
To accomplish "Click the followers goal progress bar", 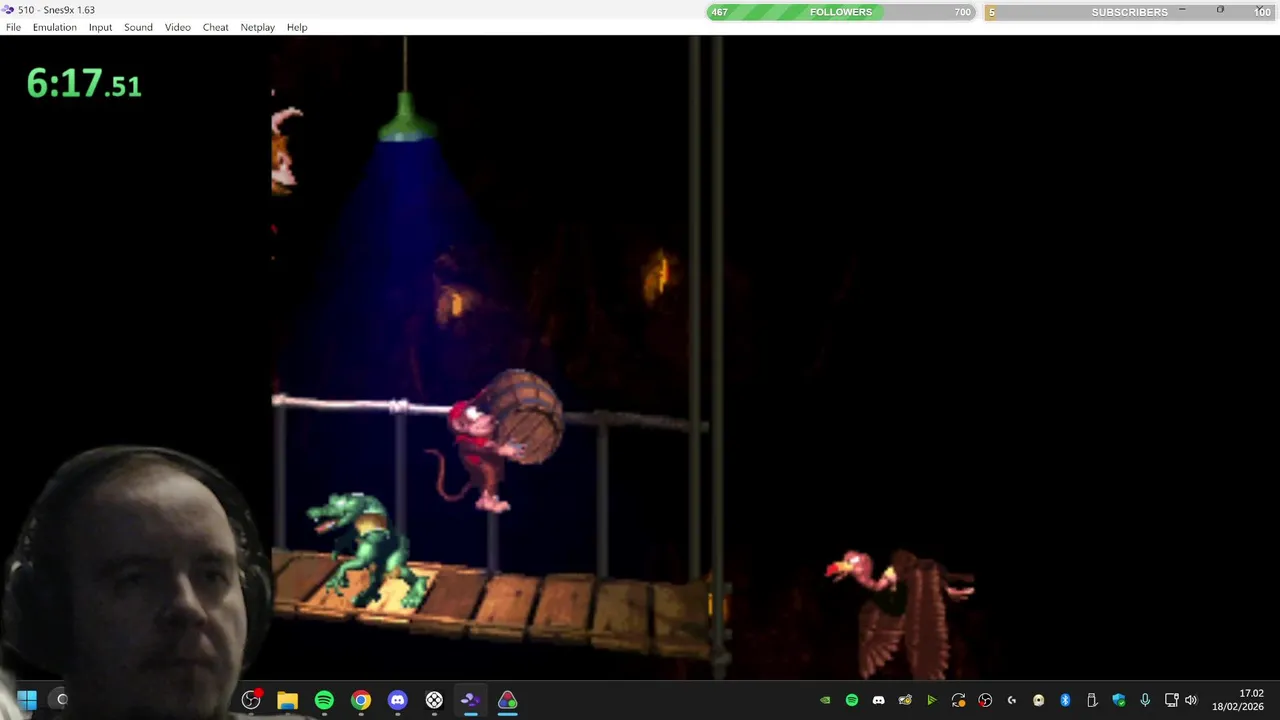I will coord(841,12).
